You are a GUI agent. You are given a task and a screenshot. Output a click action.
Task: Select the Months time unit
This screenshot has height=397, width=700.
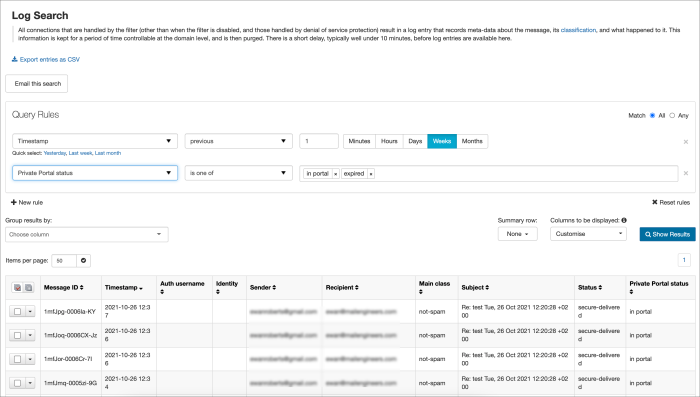tap(472, 141)
